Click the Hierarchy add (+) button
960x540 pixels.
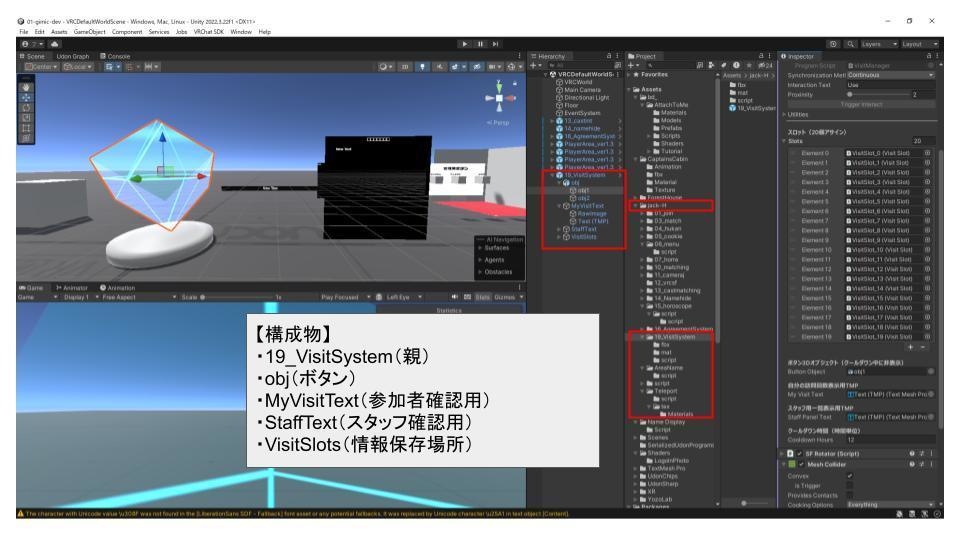click(535, 65)
